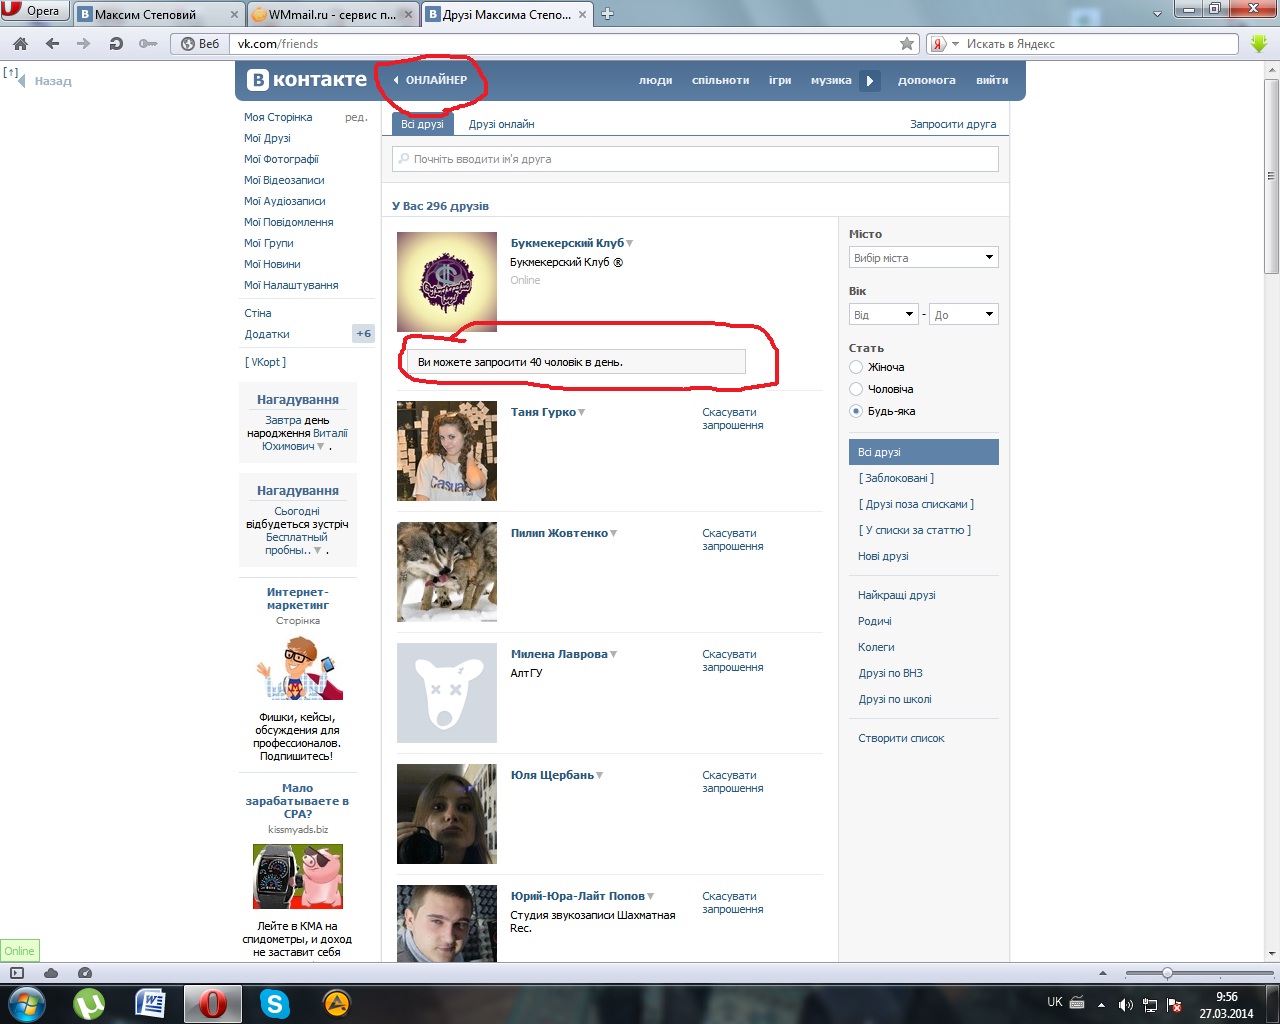Click the volume speaker tray icon
Screen dimensions: 1280x1024
point(1126,1005)
